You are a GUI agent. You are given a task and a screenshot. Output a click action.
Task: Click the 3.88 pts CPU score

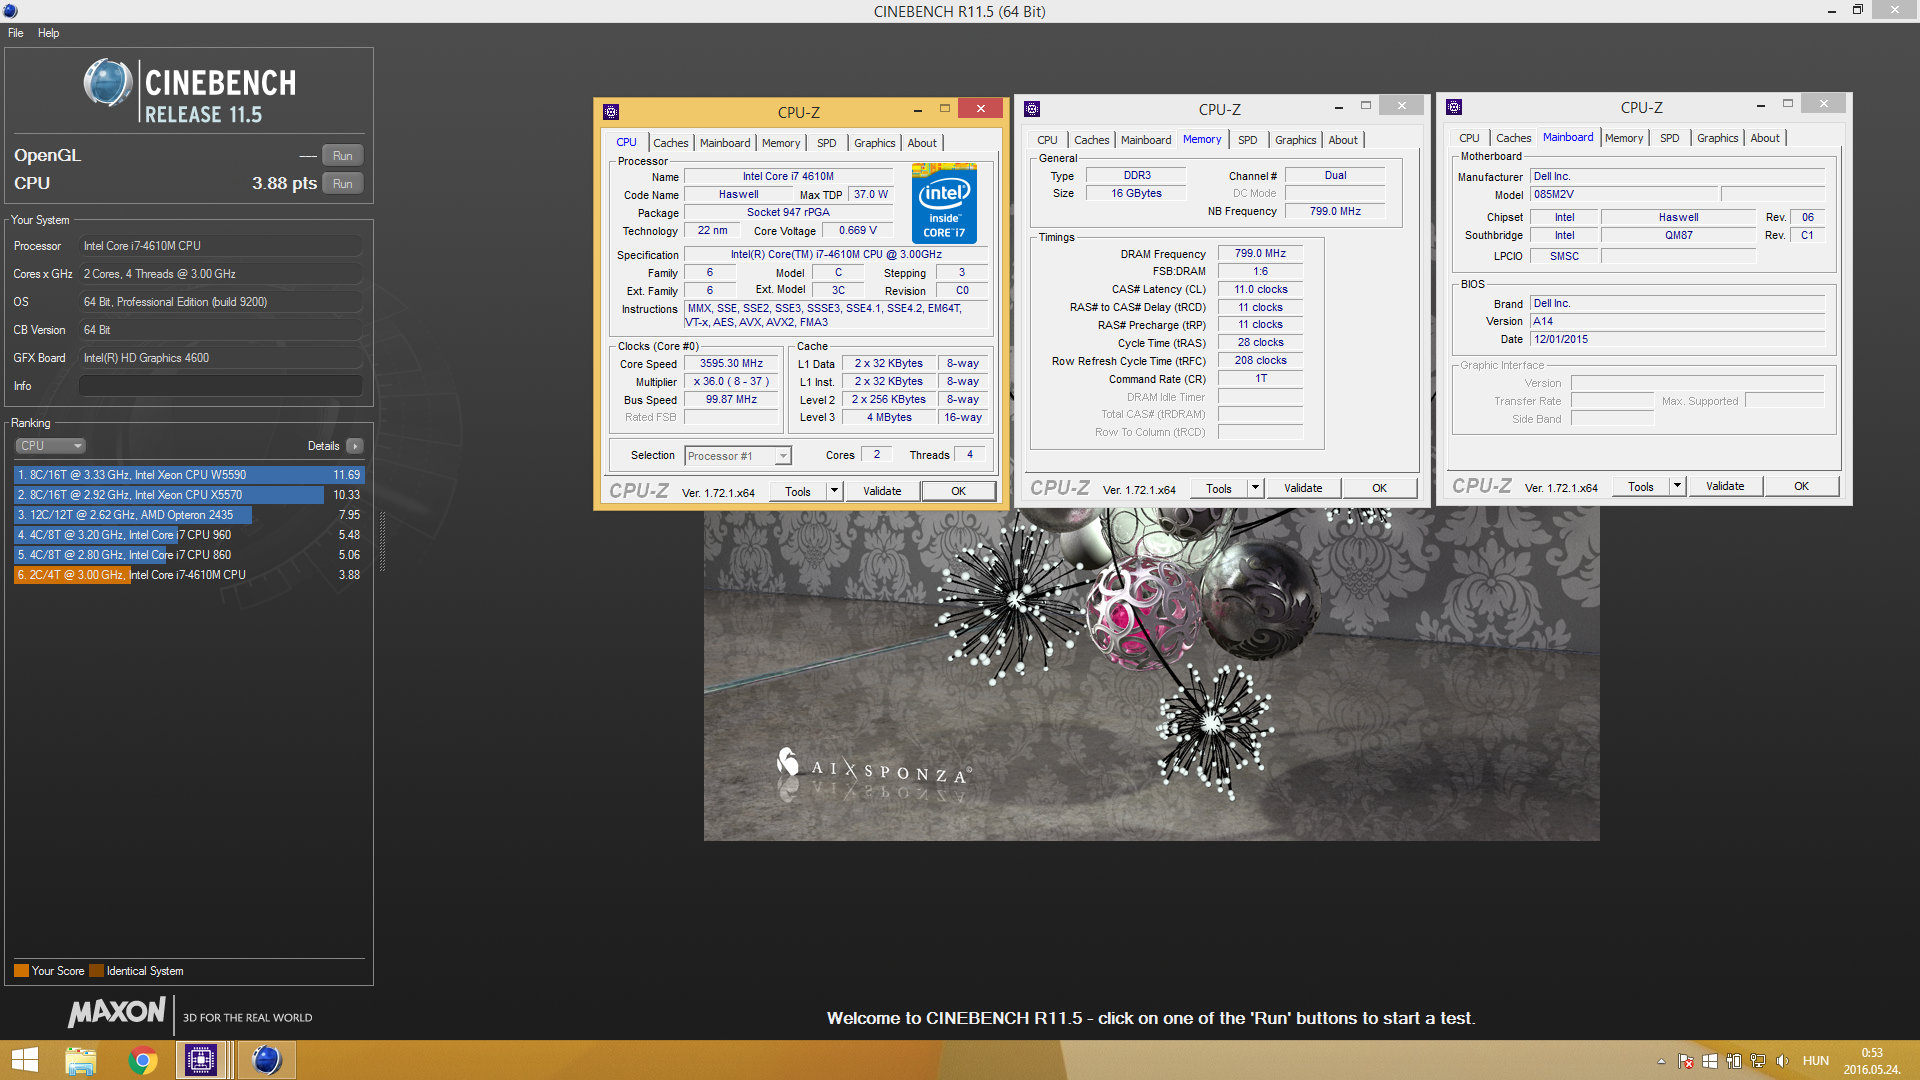(x=284, y=183)
